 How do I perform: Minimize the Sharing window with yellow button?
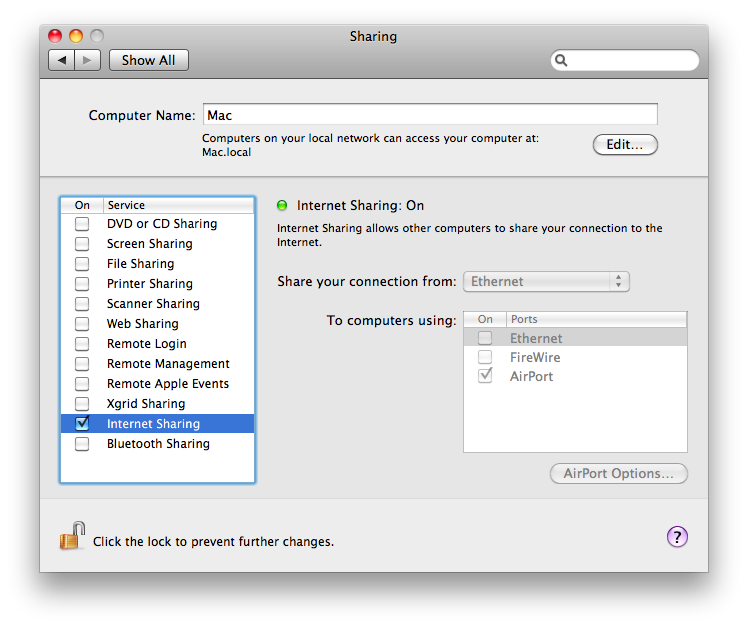(x=76, y=36)
